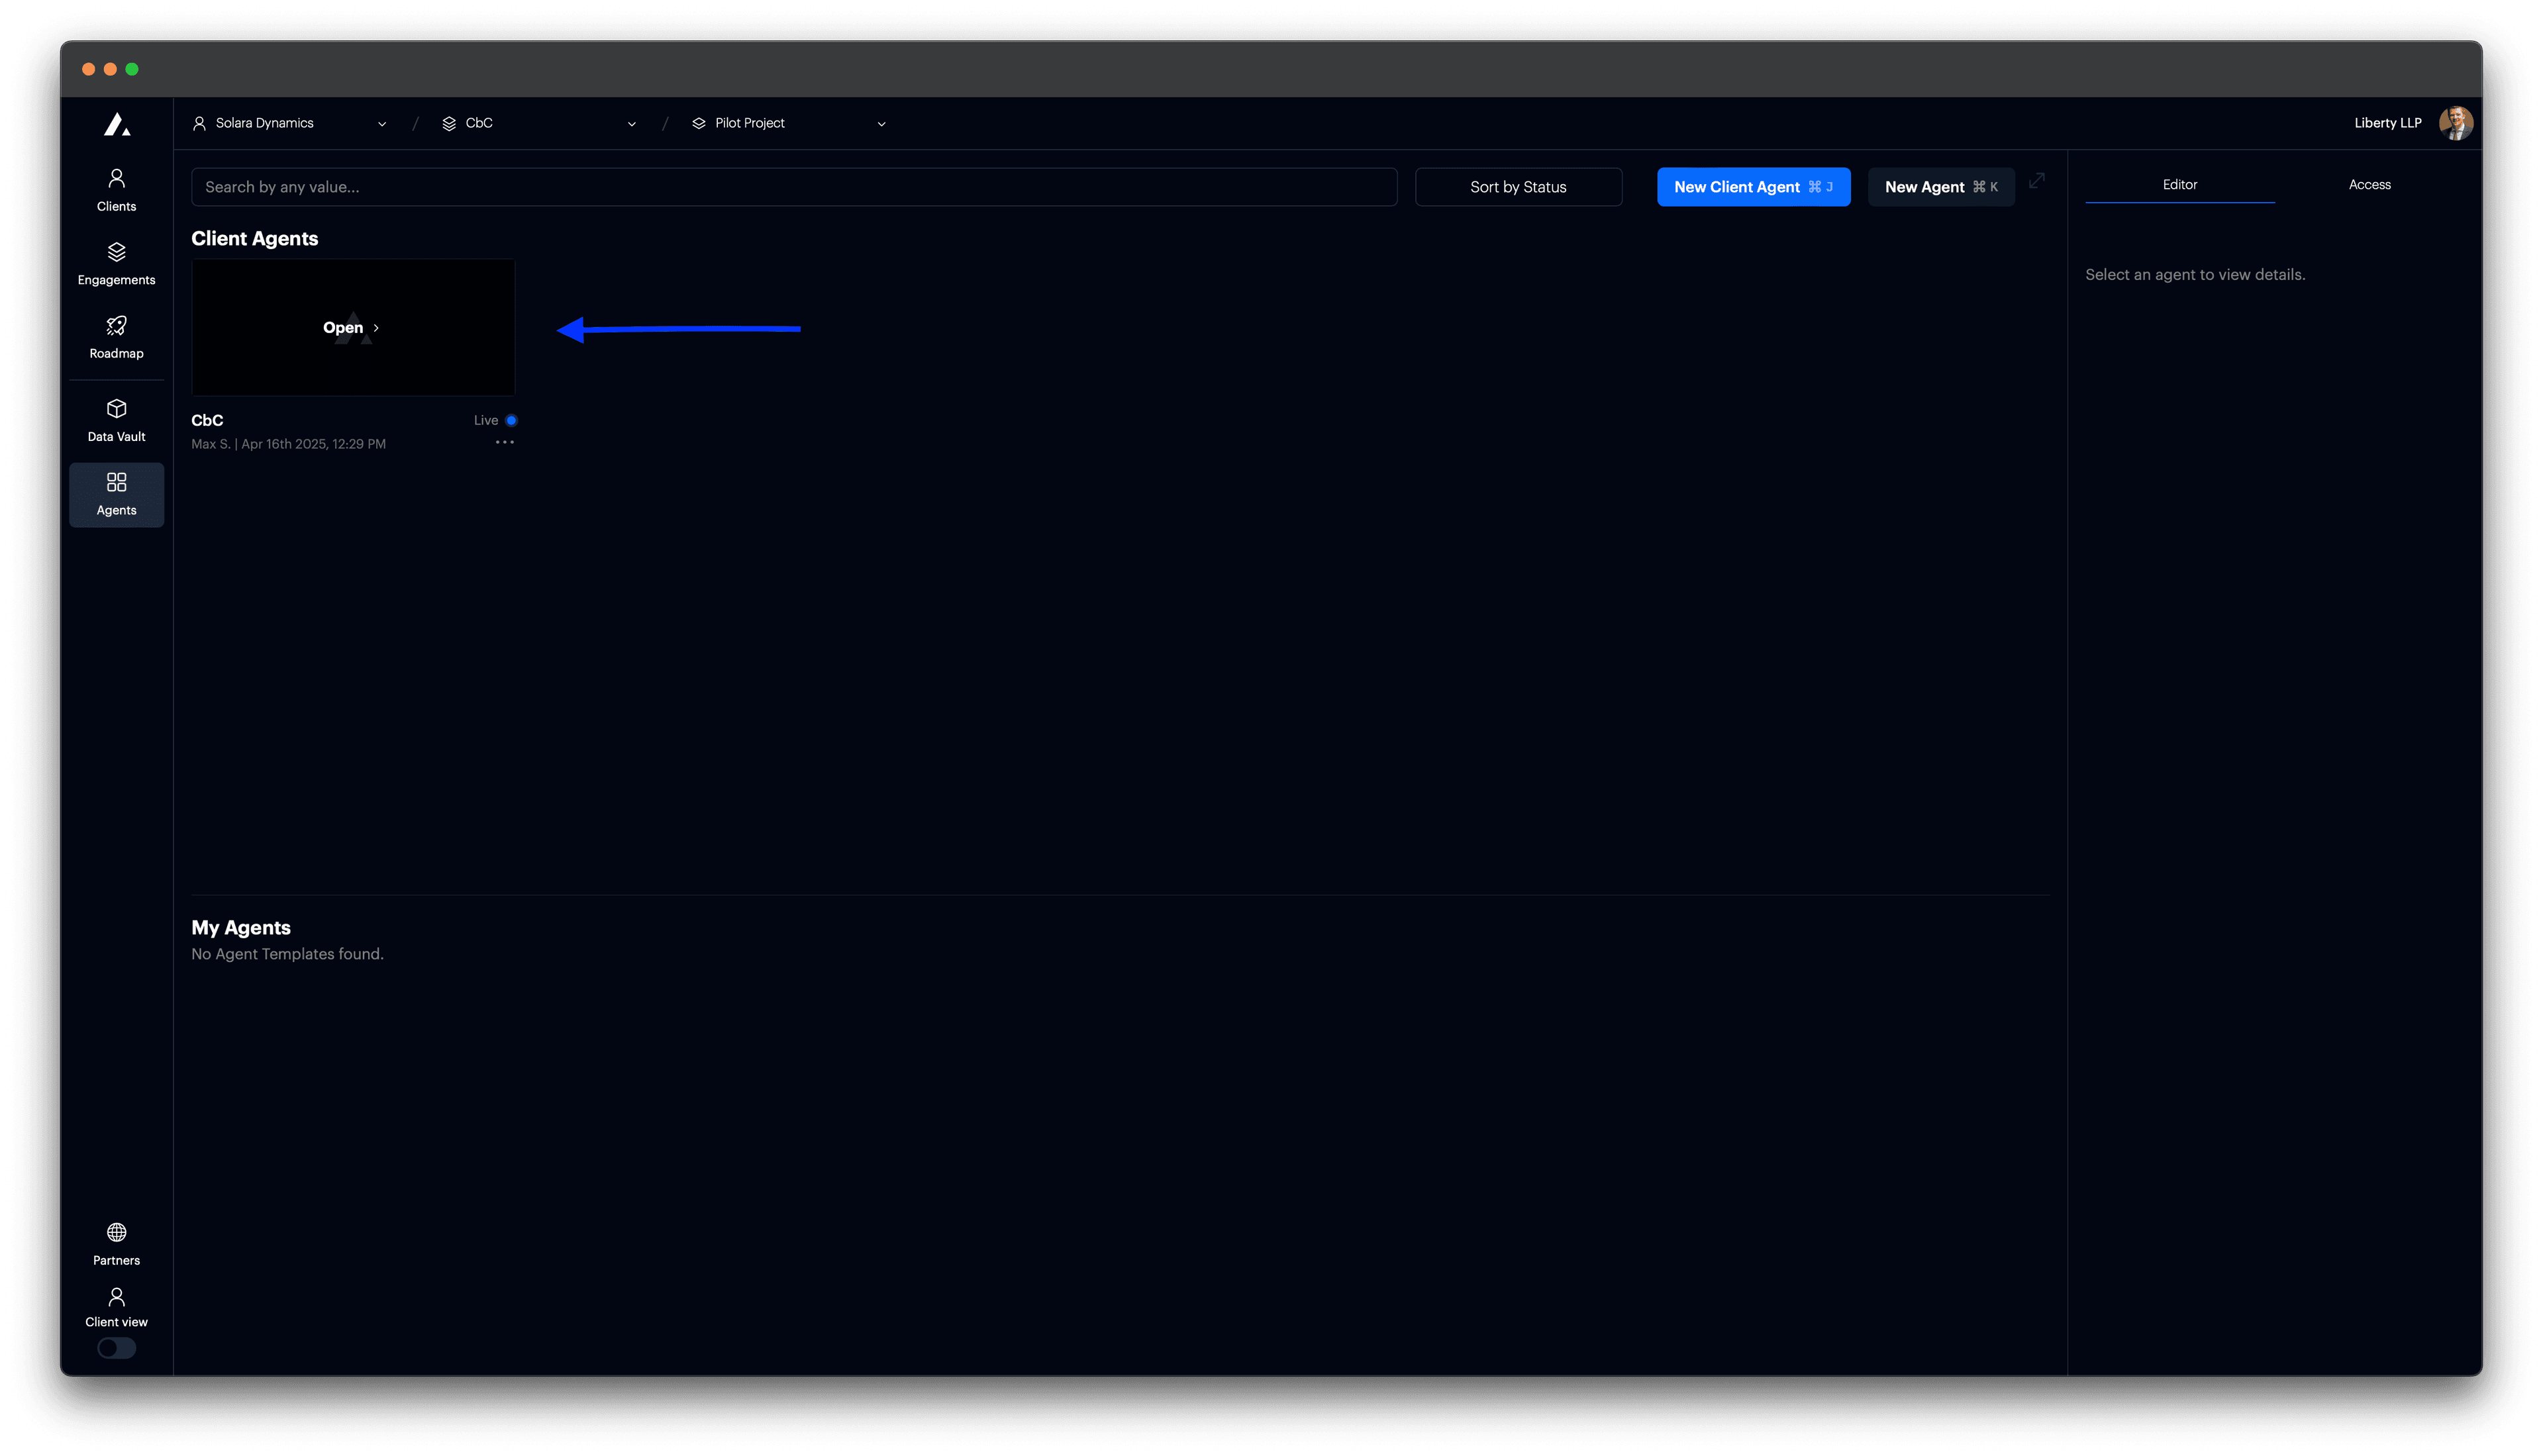This screenshot has height=1456, width=2543.
Task: Select the Roadmap icon
Action: 116,337
